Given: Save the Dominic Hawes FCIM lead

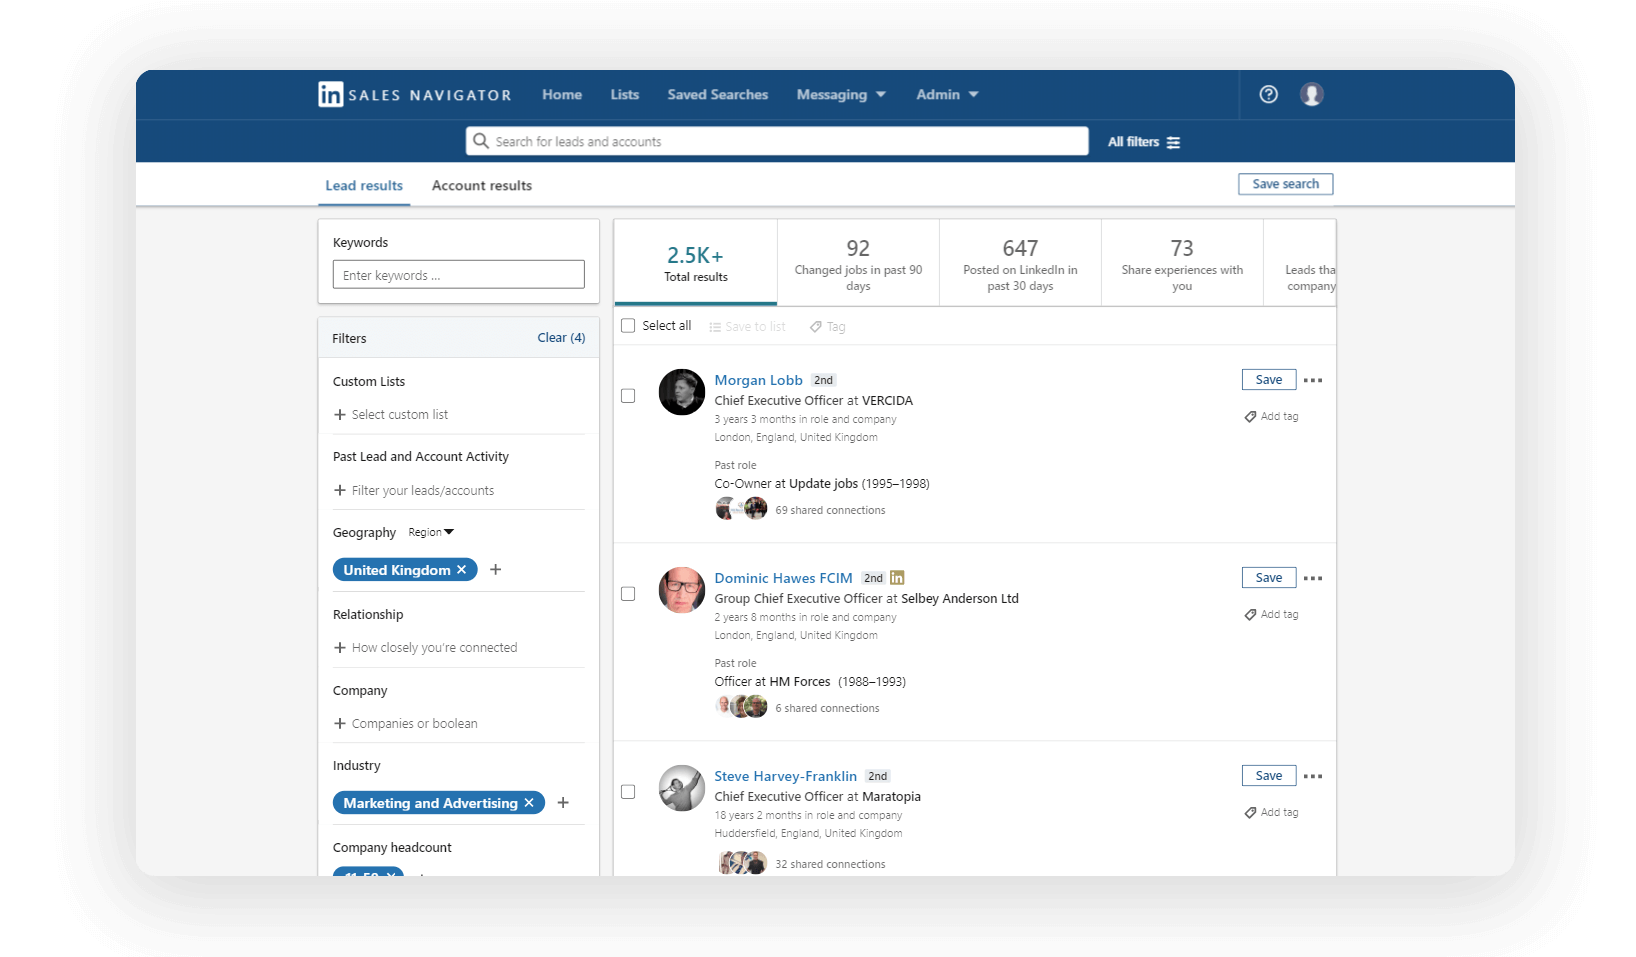Looking at the screenshot, I should 1269,578.
